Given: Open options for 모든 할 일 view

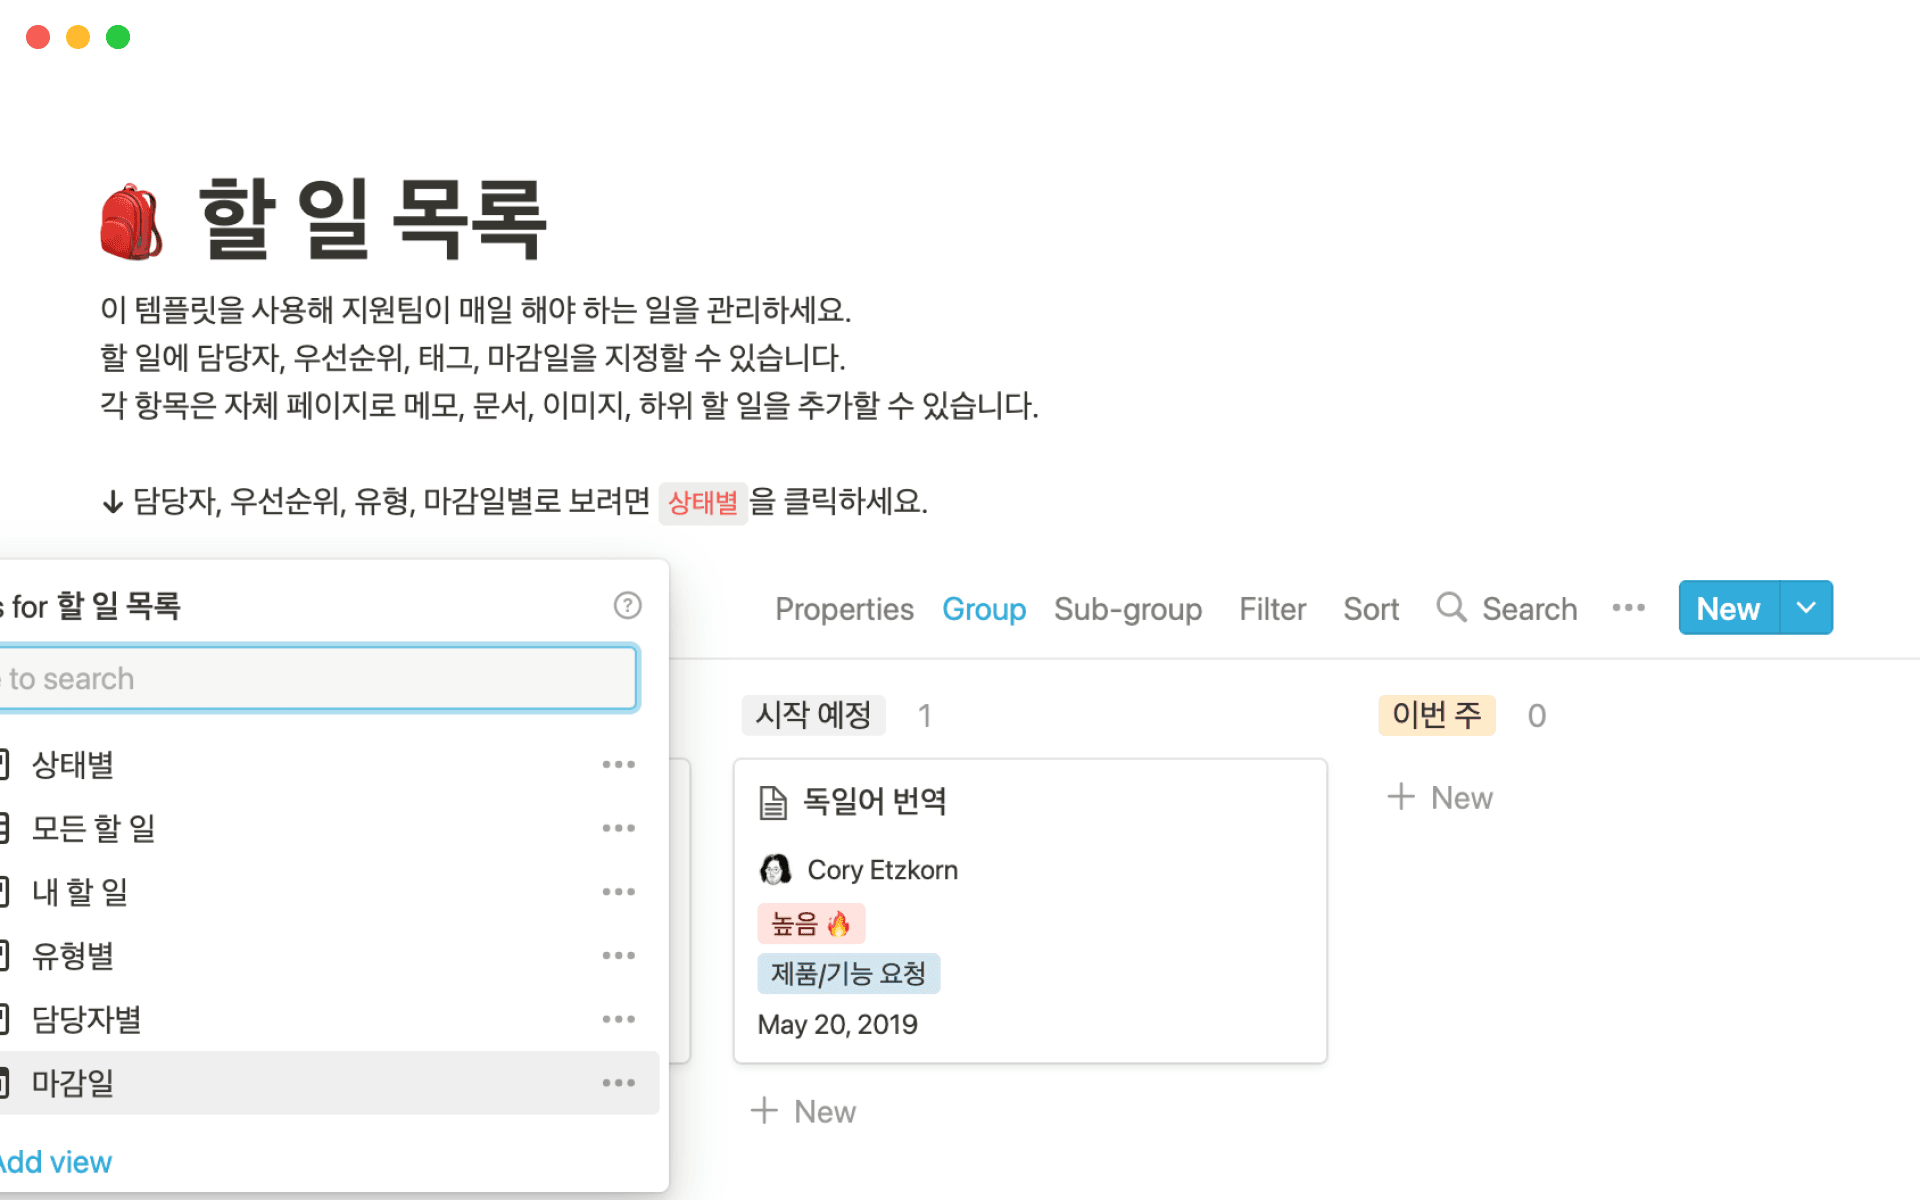Looking at the screenshot, I should [x=618, y=828].
